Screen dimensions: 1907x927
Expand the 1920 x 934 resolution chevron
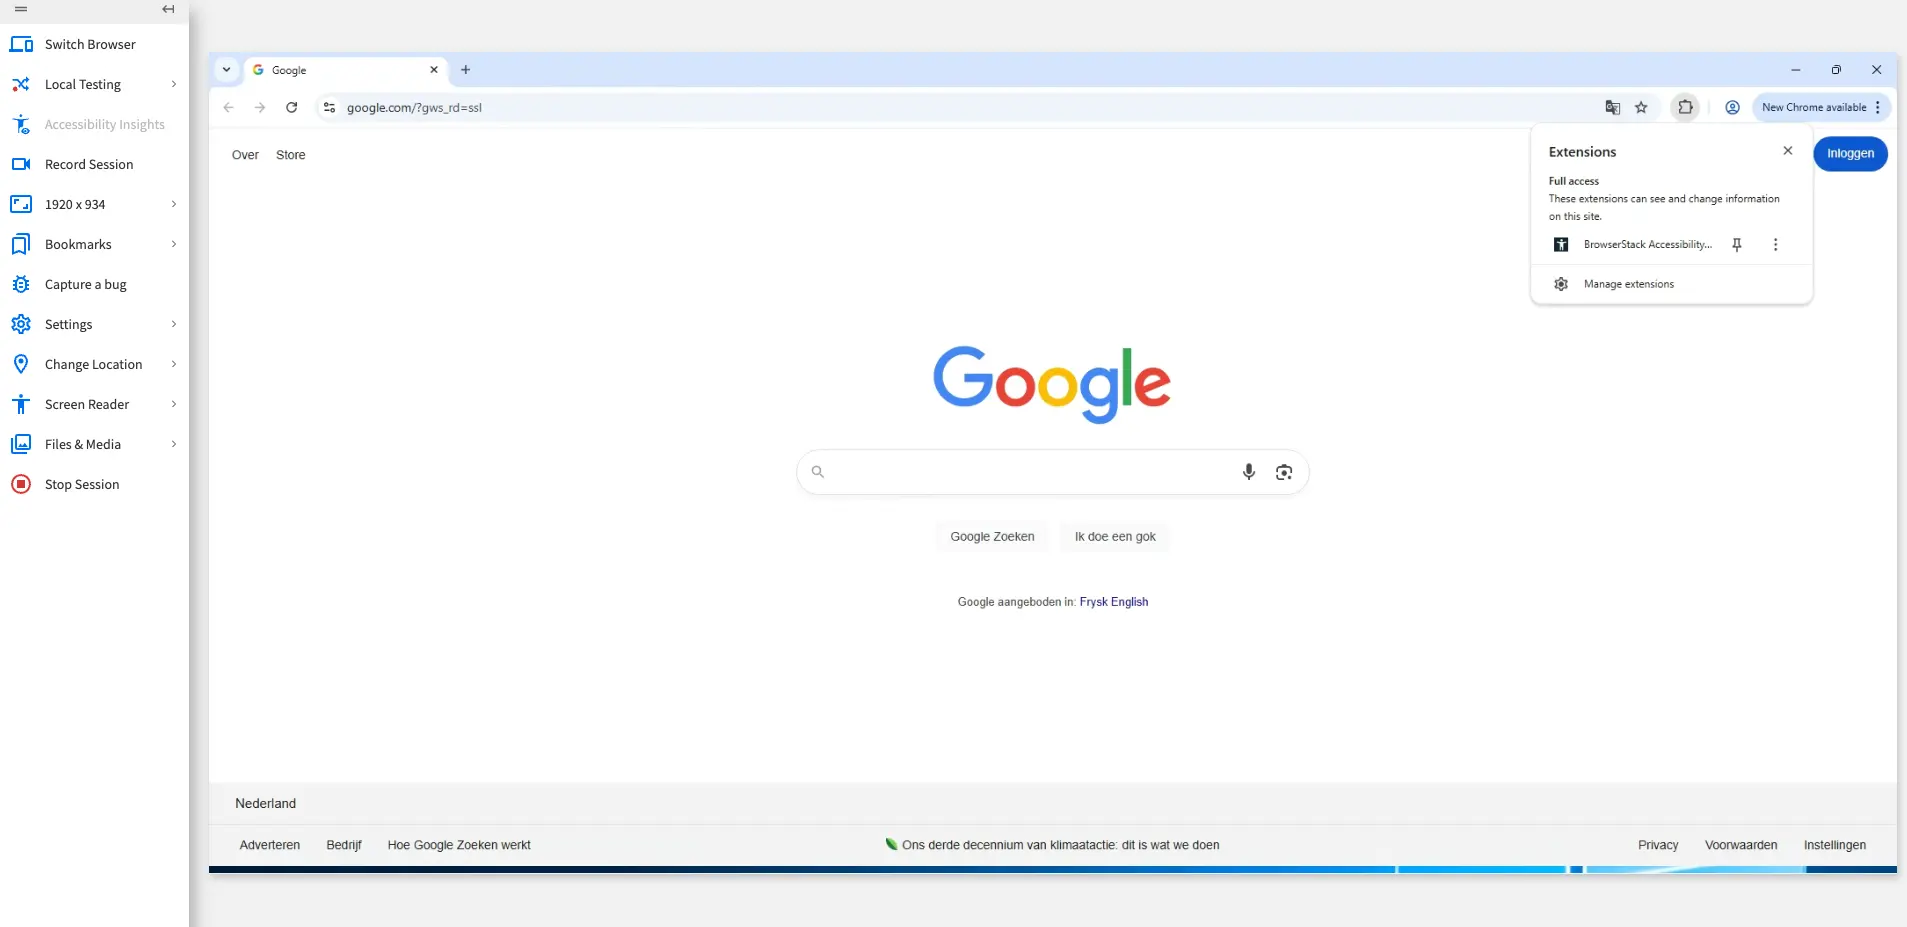[x=174, y=204]
